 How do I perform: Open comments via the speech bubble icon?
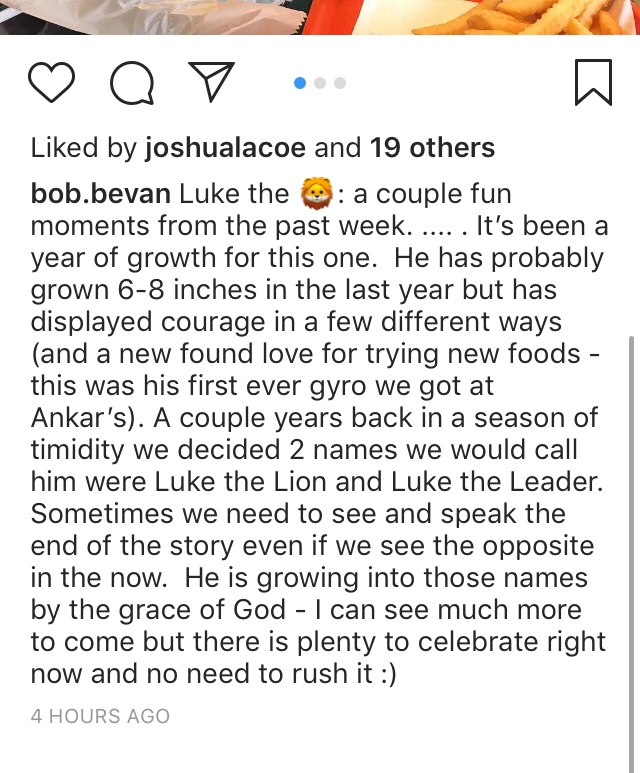[131, 85]
